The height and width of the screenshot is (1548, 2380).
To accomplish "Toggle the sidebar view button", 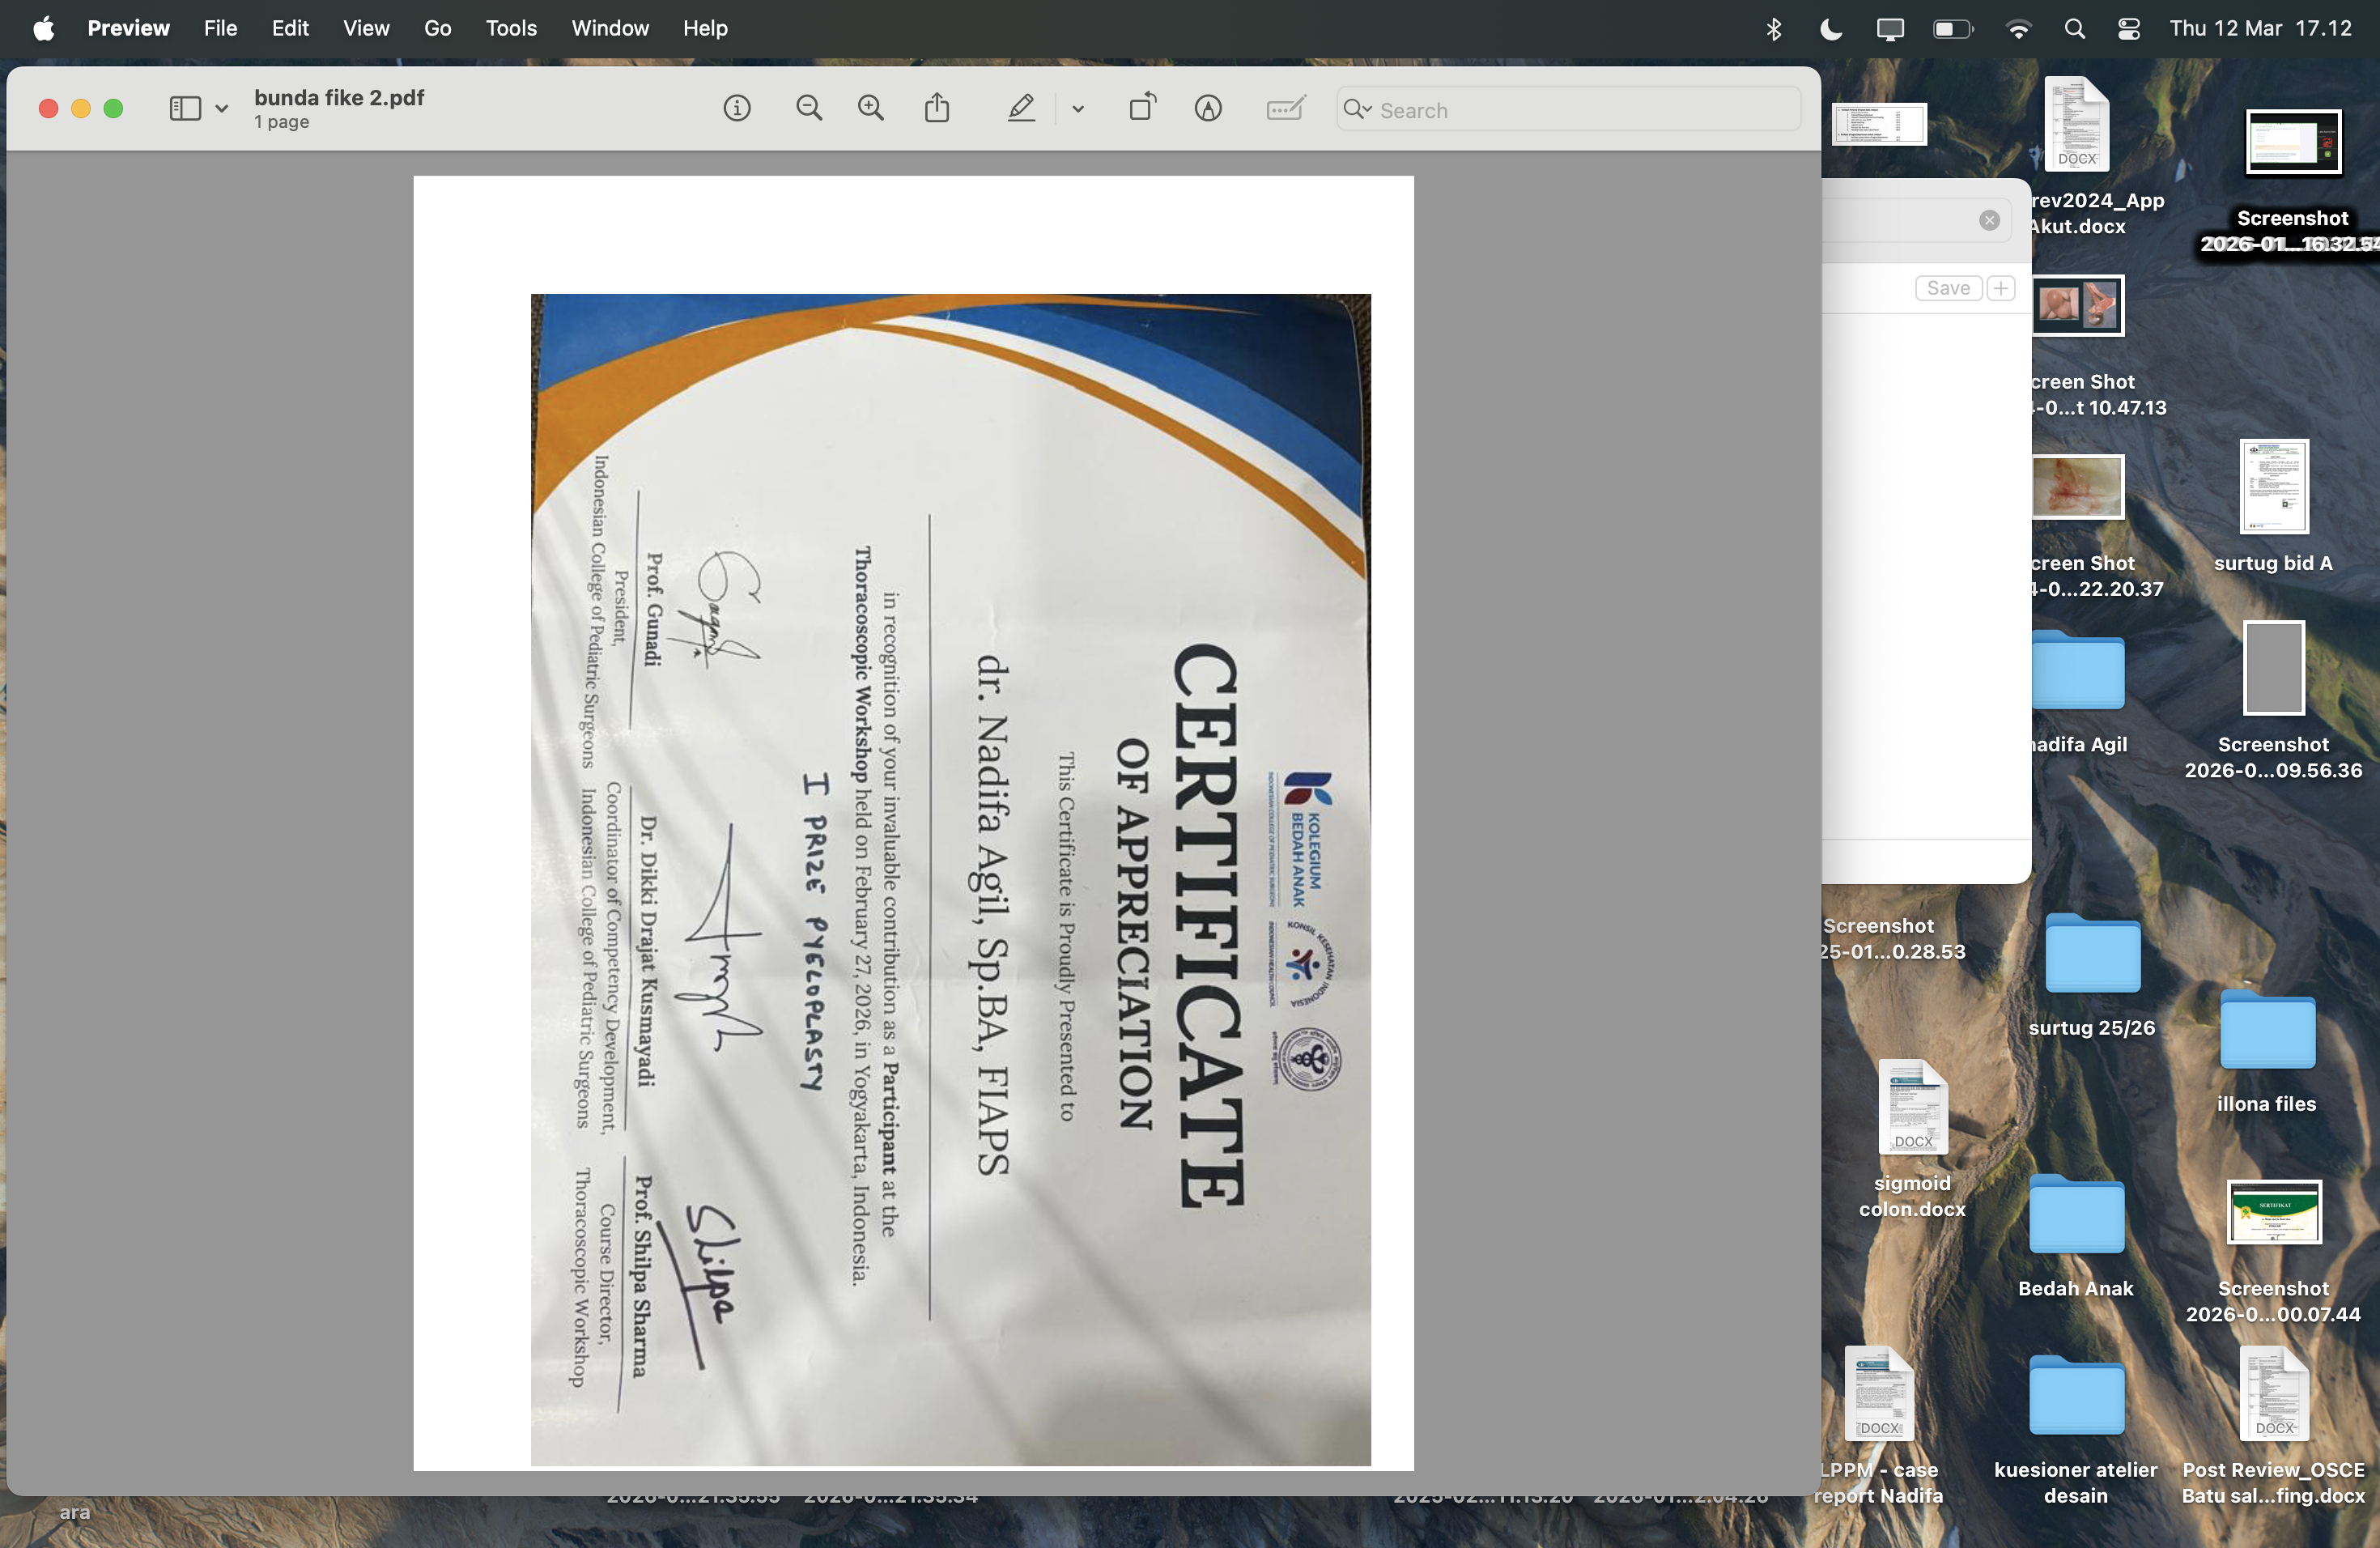I will tap(185, 108).
